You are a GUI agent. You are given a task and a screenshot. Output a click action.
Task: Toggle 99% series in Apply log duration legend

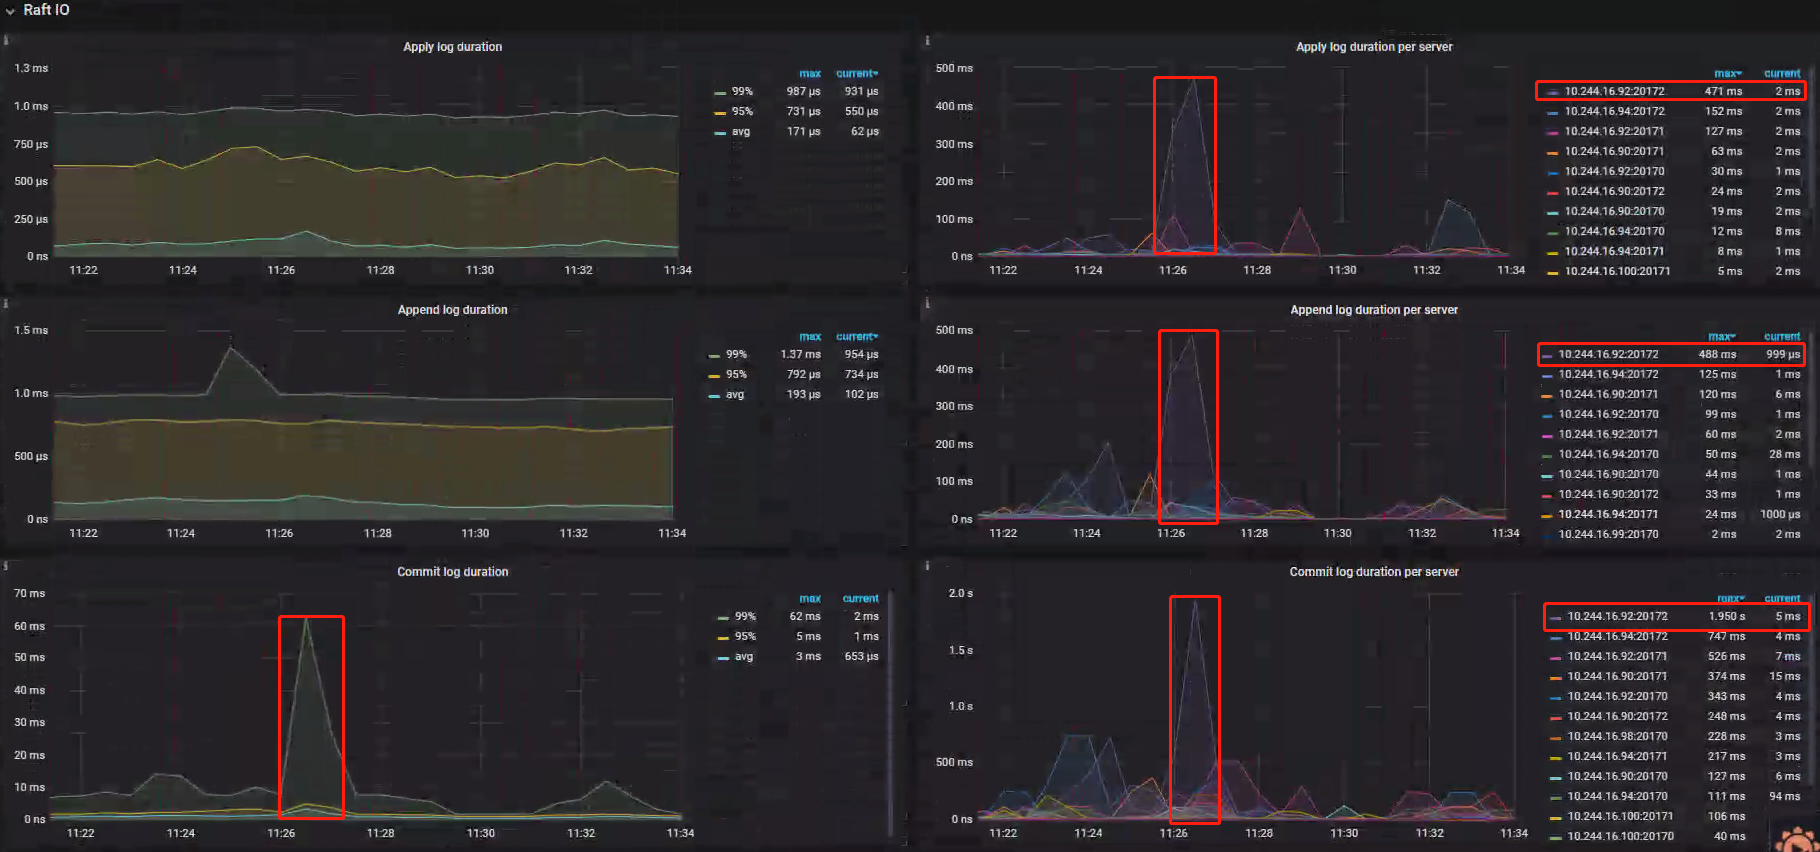(741, 92)
